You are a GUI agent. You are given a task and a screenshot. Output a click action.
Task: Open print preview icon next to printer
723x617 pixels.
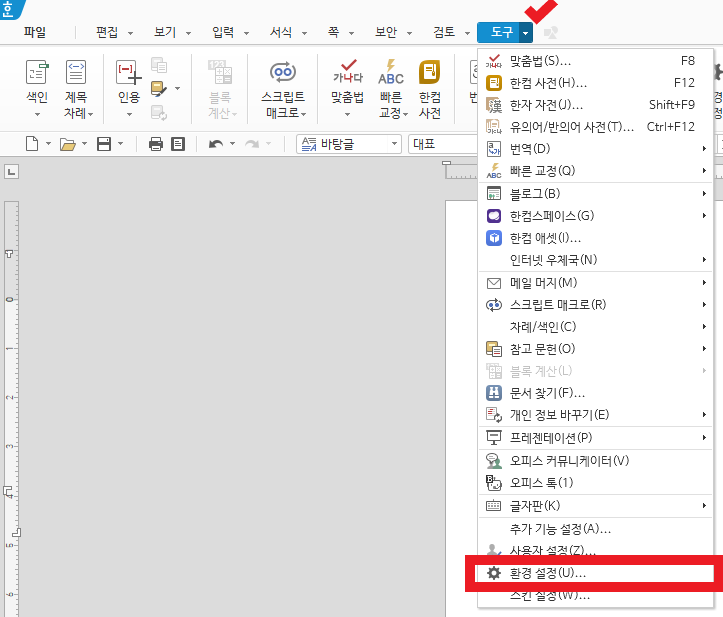click(x=178, y=144)
